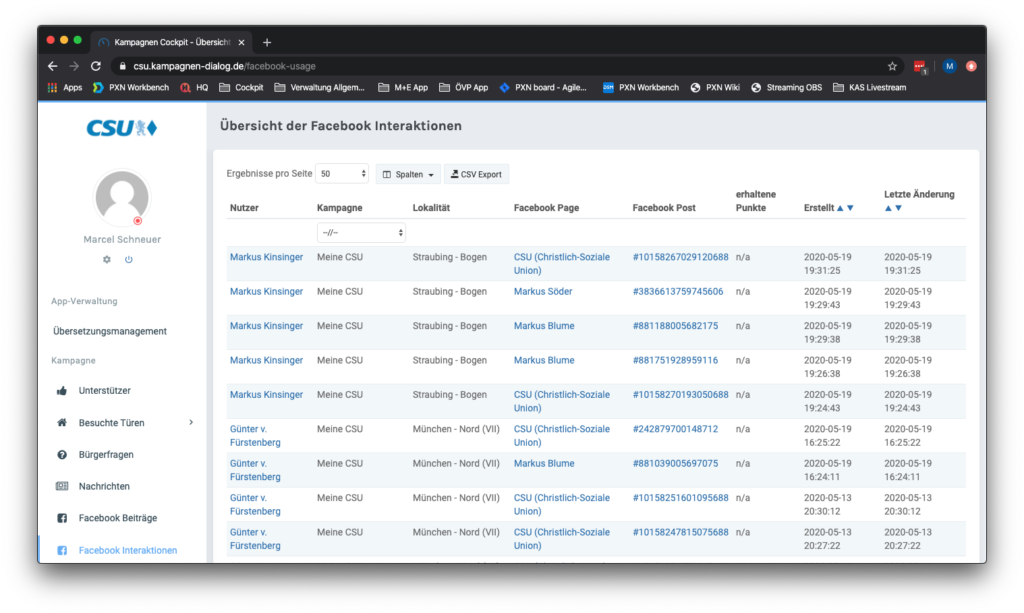The image size is (1024, 613).
Task: Open Bürgerfragen in sidebar
Action: click(106, 454)
